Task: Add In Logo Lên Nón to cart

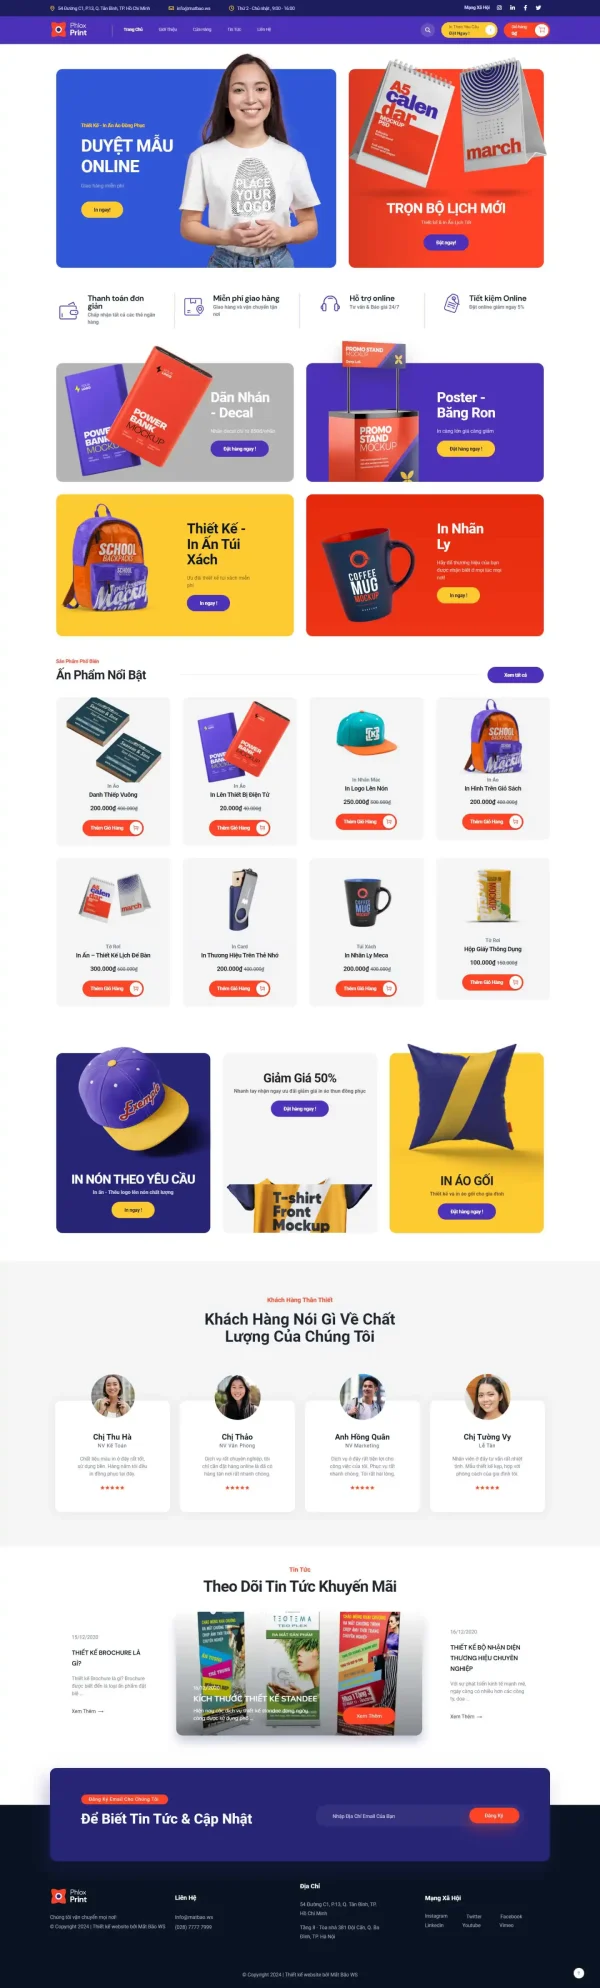Action: pyautogui.click(x=366, y=821)
